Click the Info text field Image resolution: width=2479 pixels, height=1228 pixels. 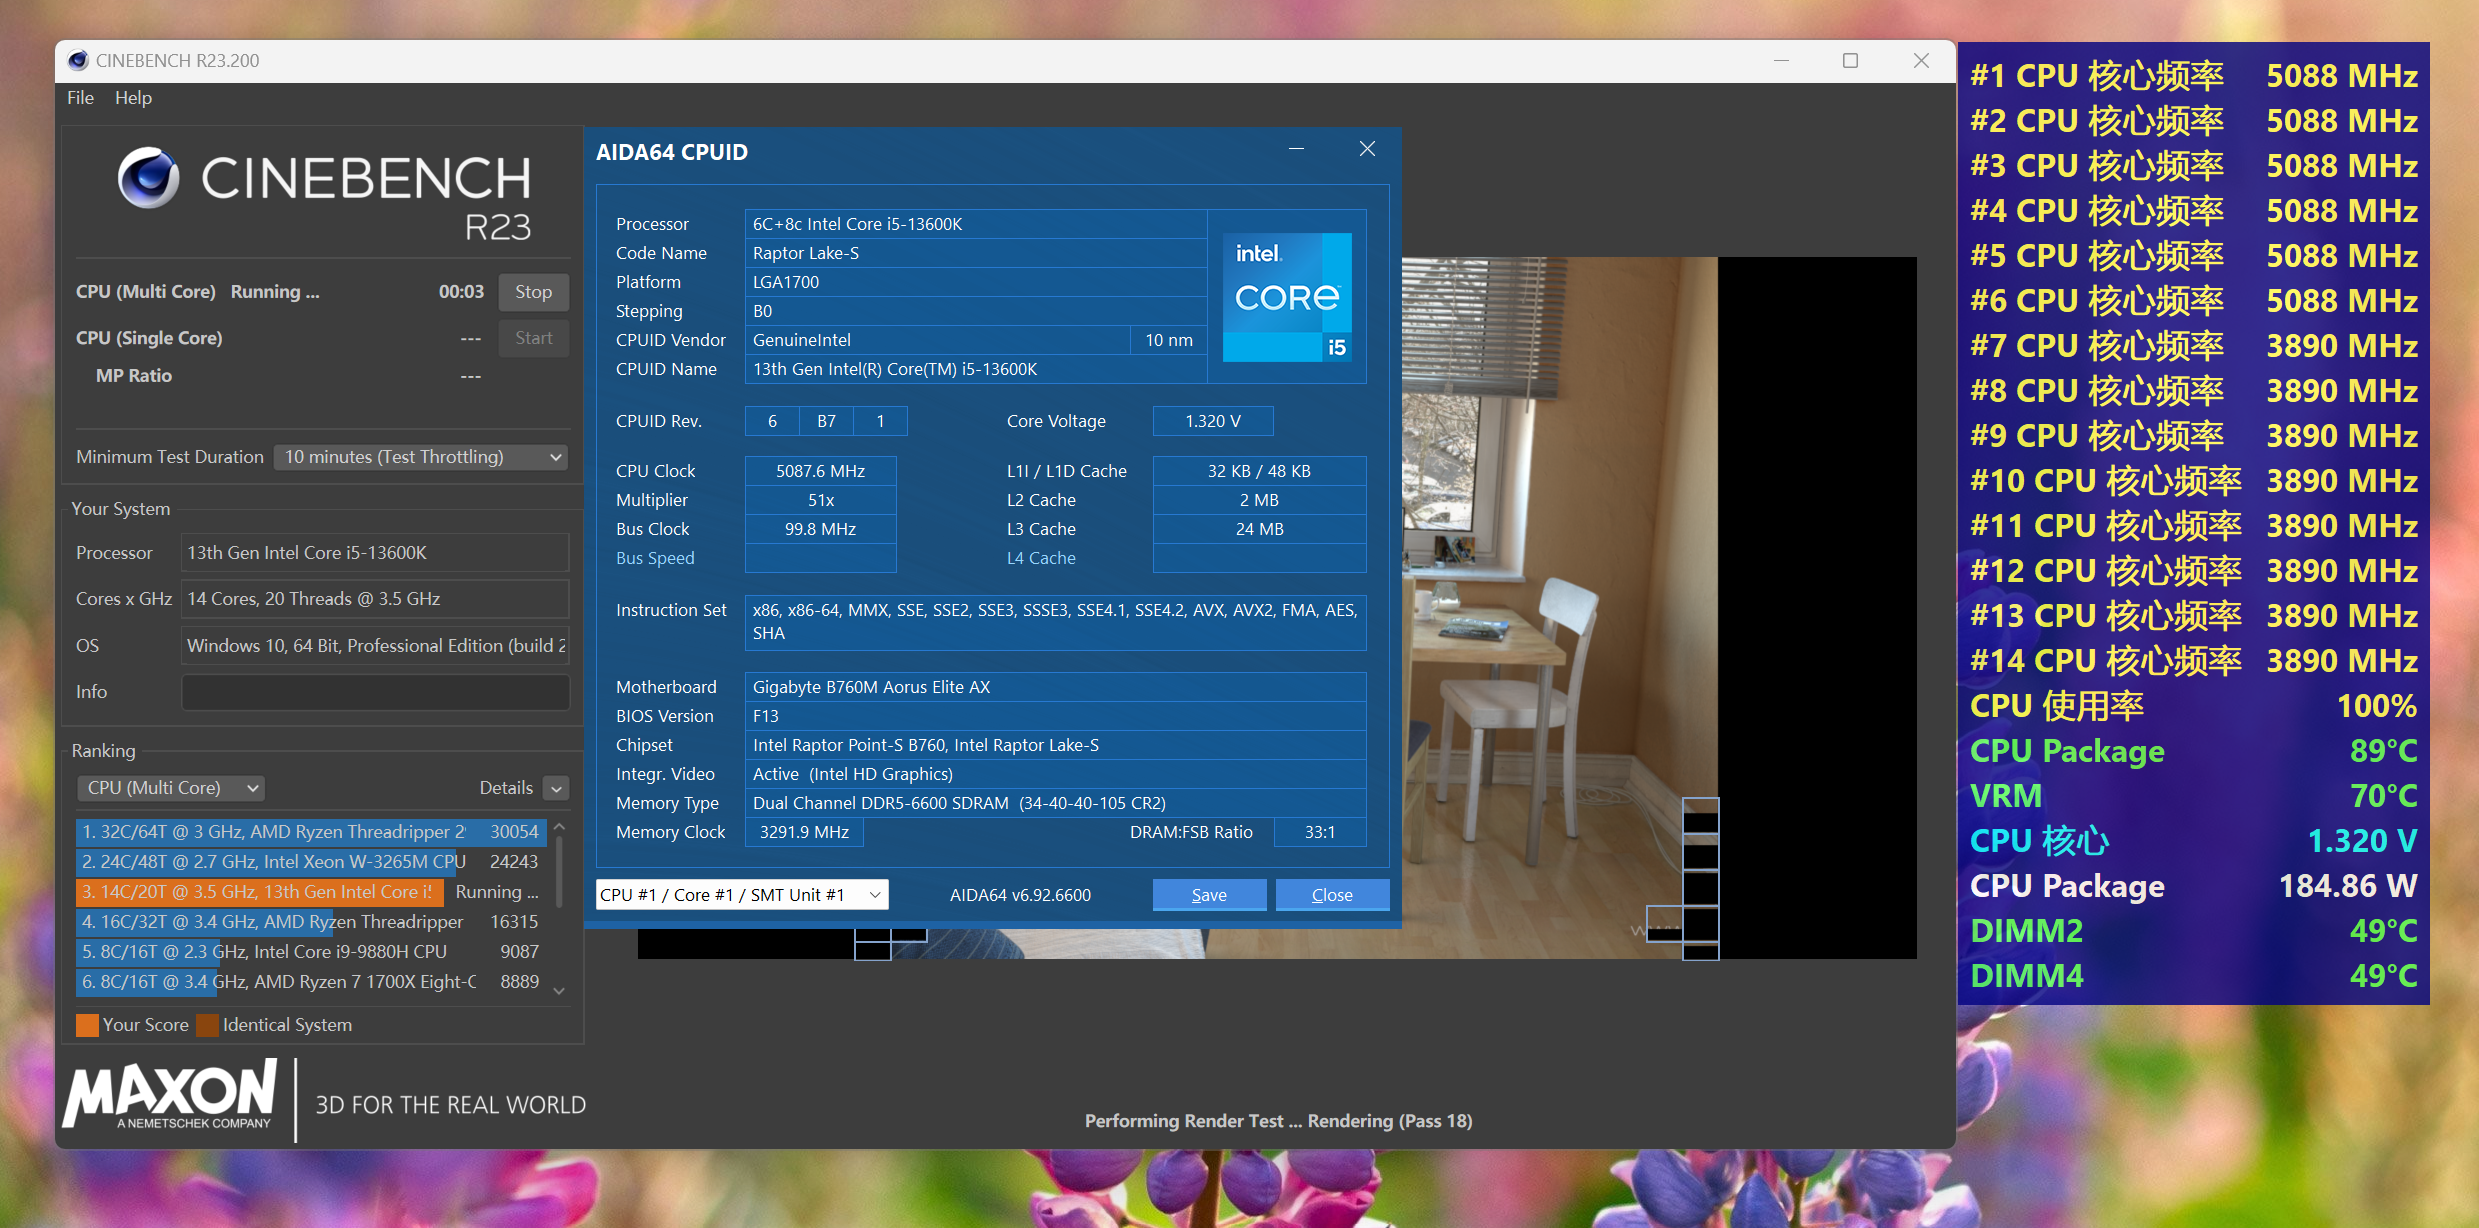[375, 692]
